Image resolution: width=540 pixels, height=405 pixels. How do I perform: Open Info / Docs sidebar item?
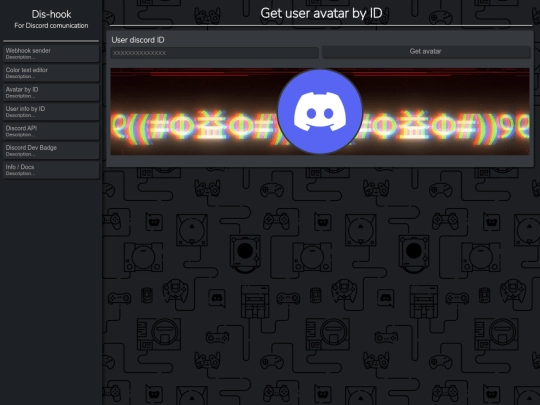click(51, 170)
